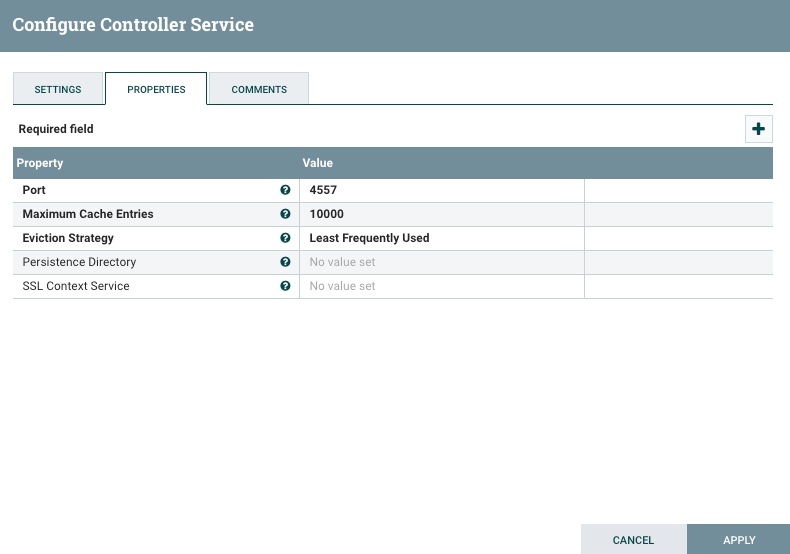Viewport: 790px width, 554px height.
Task: Edit the Maximum Cache Entries value 10000
Action: [x=440, y=214]
